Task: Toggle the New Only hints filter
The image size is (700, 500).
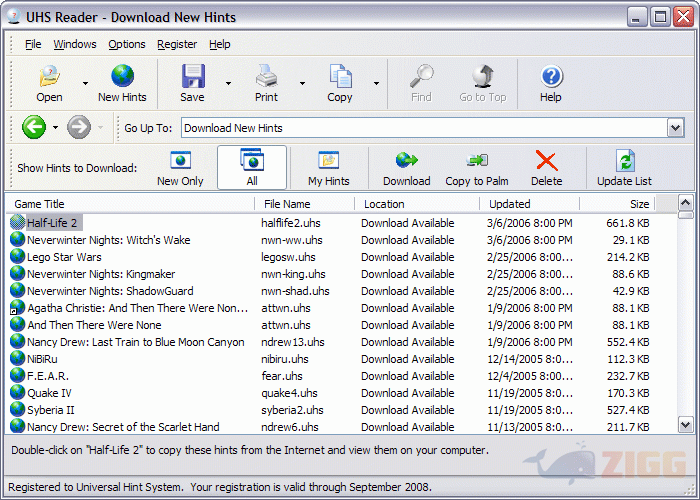Action: 180,168
